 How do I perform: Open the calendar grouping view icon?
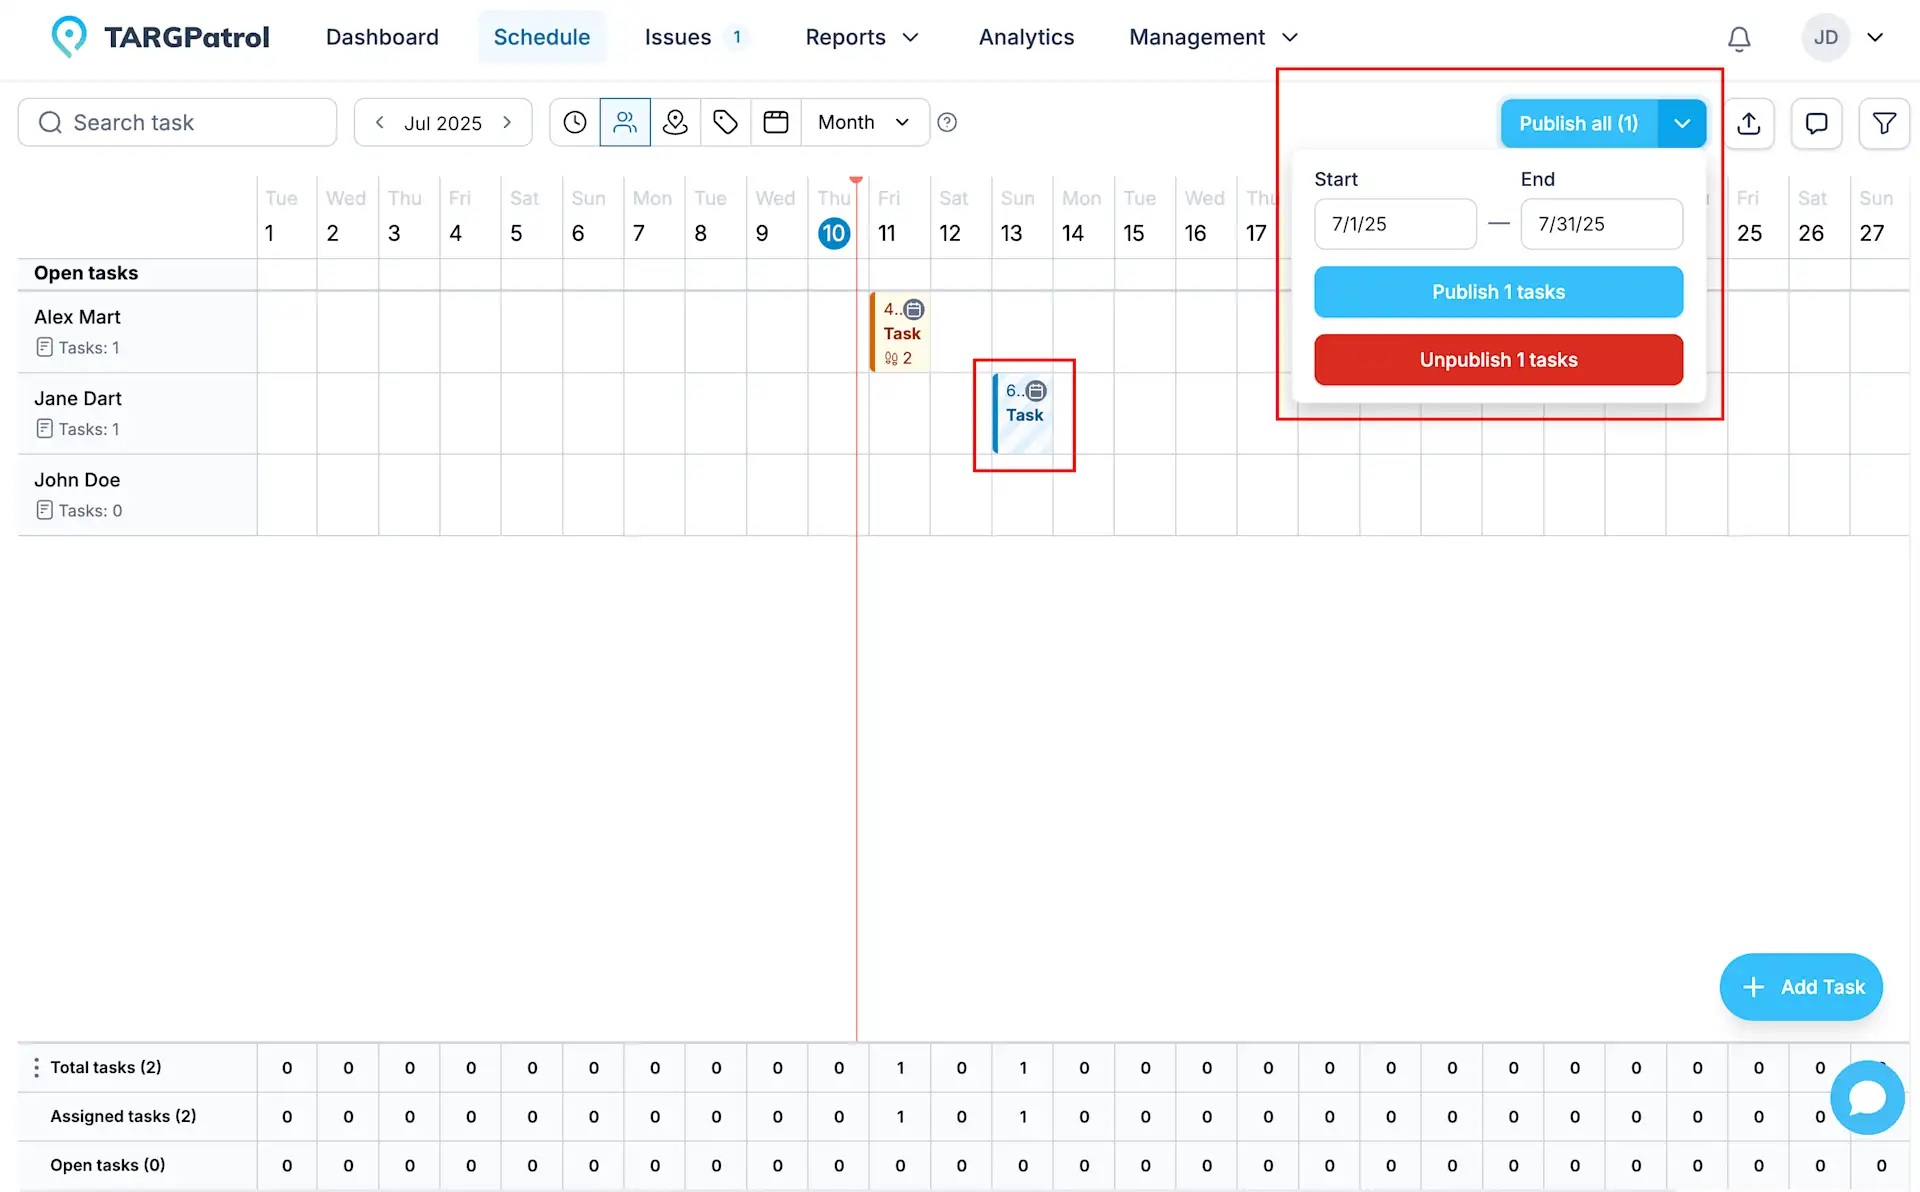pos(776,122)
